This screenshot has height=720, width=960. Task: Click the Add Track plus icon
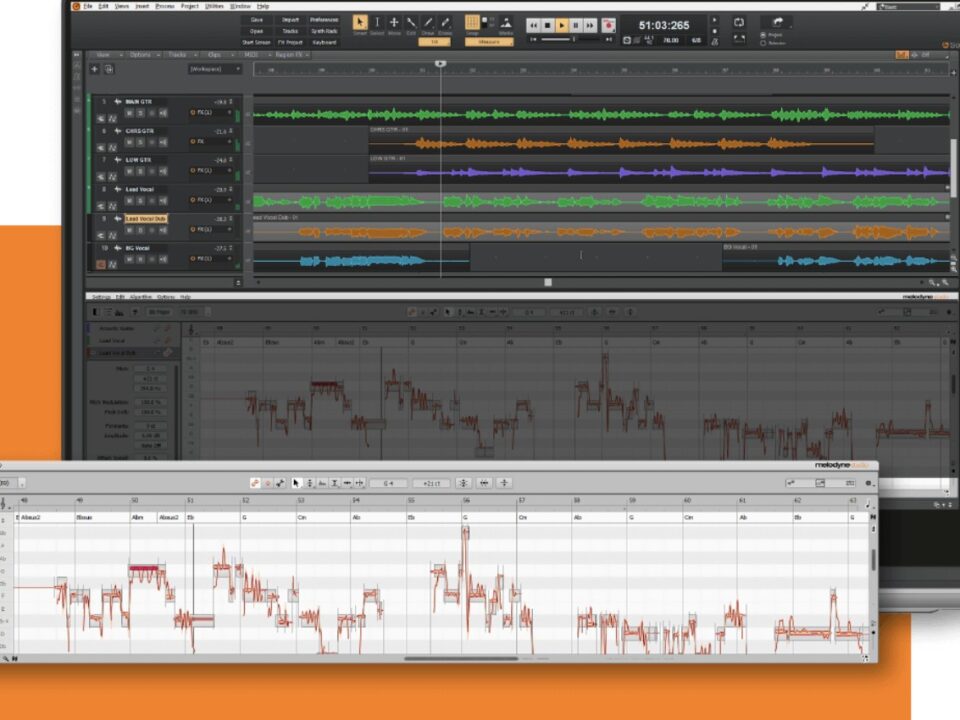95,69
